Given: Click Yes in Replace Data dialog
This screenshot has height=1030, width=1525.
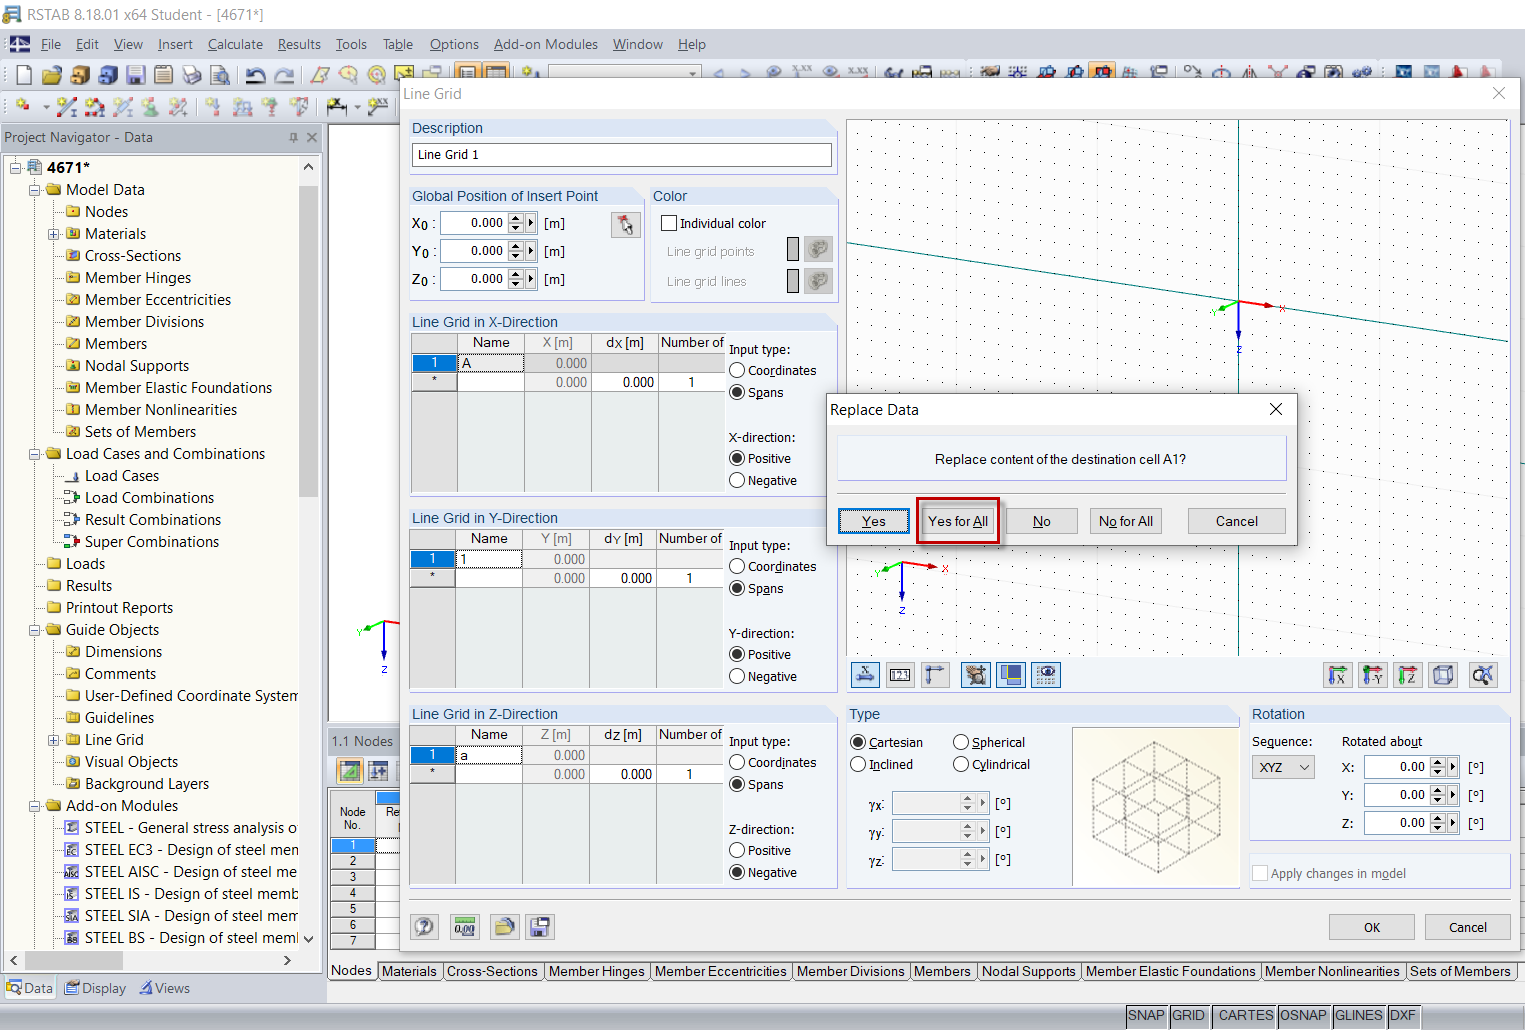Looking at the screenshot, I should click(874, 521).
